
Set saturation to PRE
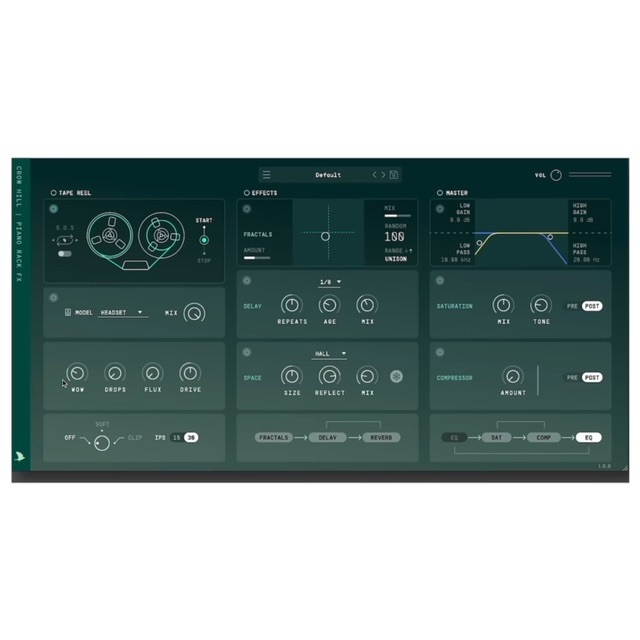pos(572,306)
